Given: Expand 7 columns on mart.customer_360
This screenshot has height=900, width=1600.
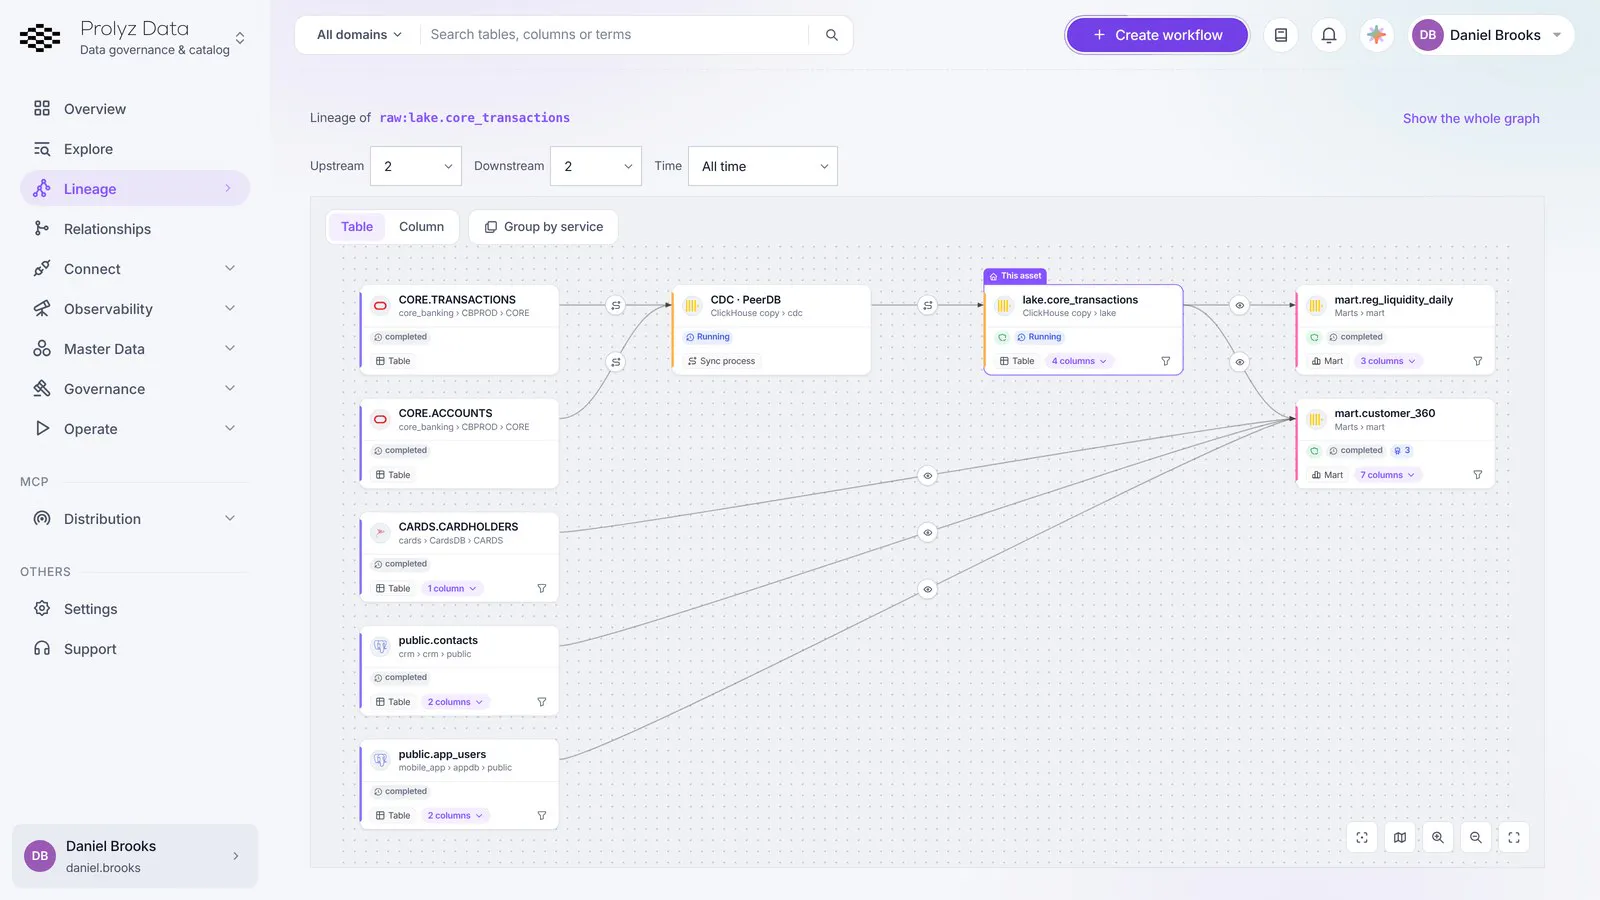Looking at the screenshot, I should [x=1387, y=475].
